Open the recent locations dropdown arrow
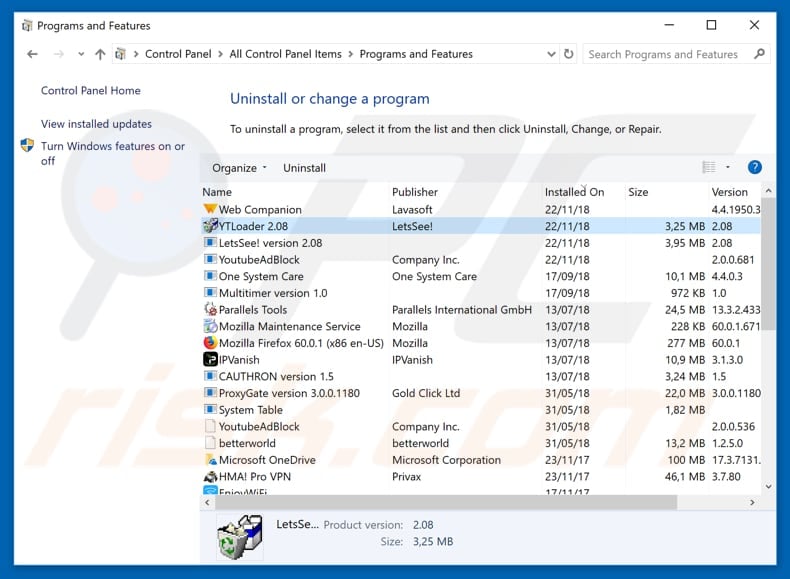This screenshot has width=790, height=579. (x=81, y=54)
